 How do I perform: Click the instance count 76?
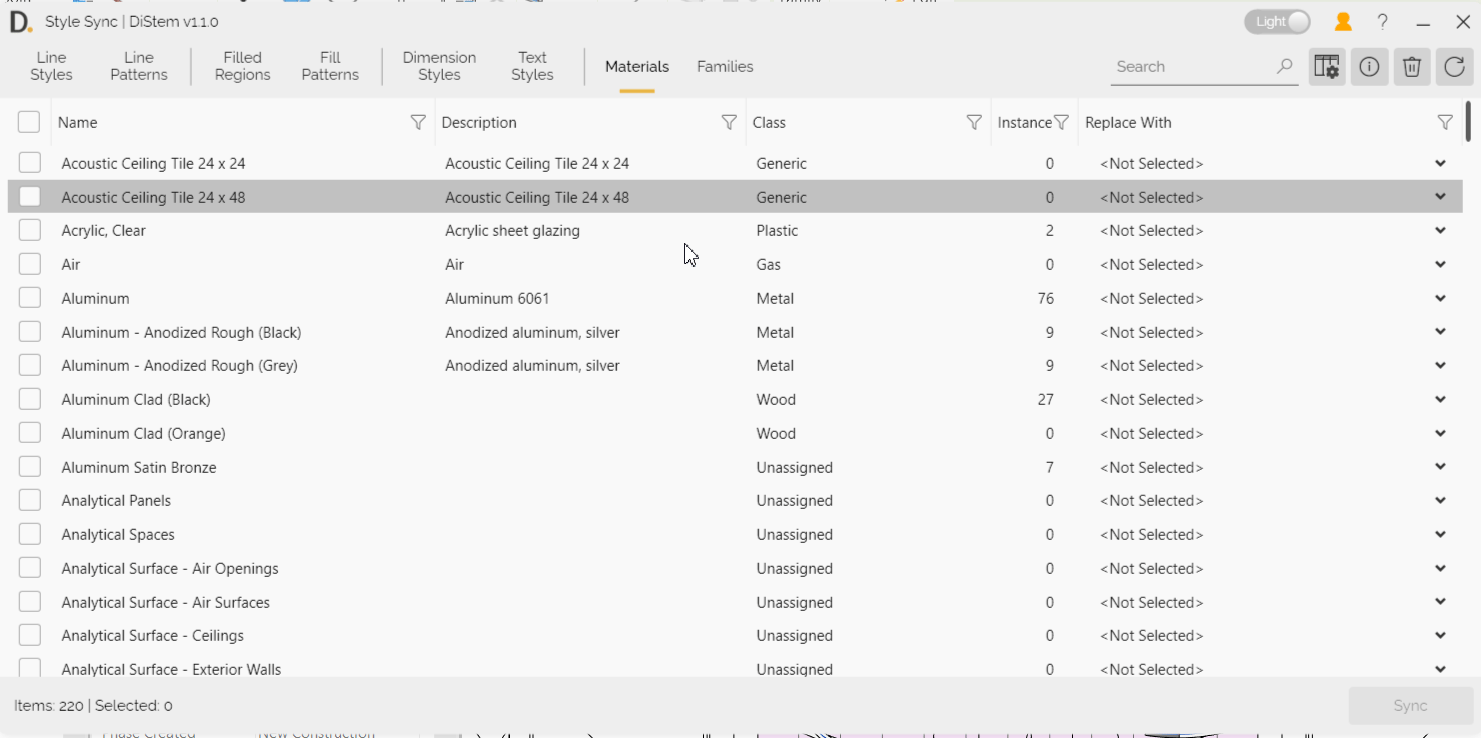click(x=1045, y=298)
